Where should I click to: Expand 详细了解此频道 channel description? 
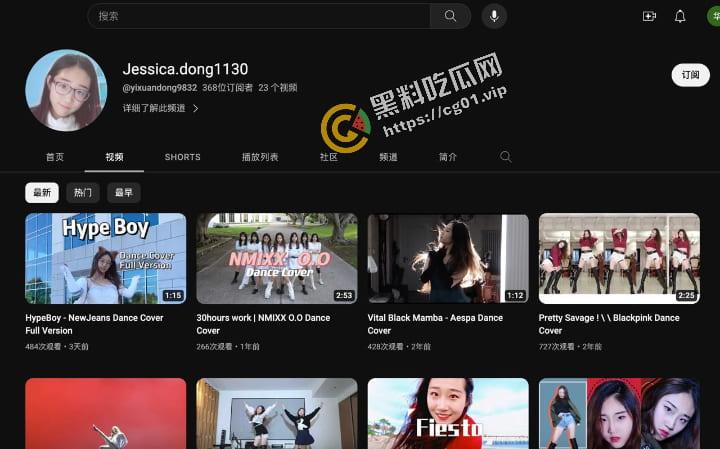pos(160,108)
